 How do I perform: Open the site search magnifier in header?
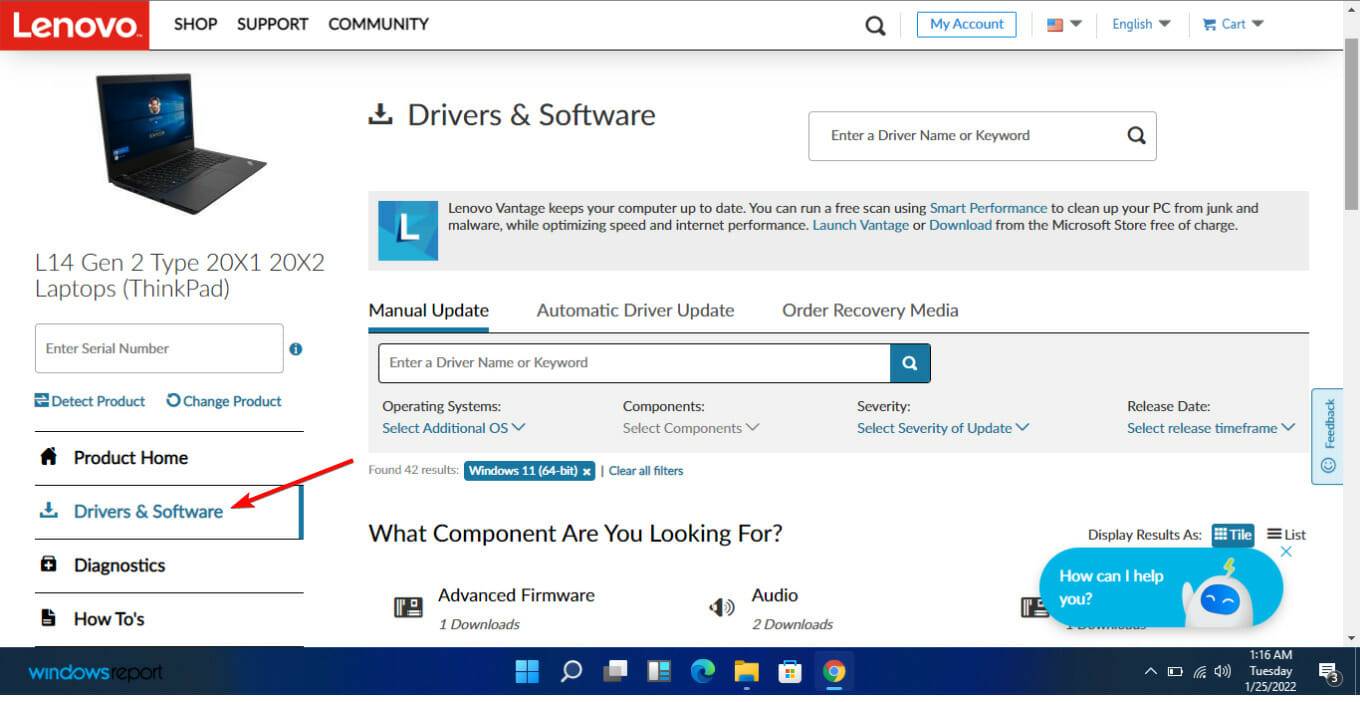875,25
